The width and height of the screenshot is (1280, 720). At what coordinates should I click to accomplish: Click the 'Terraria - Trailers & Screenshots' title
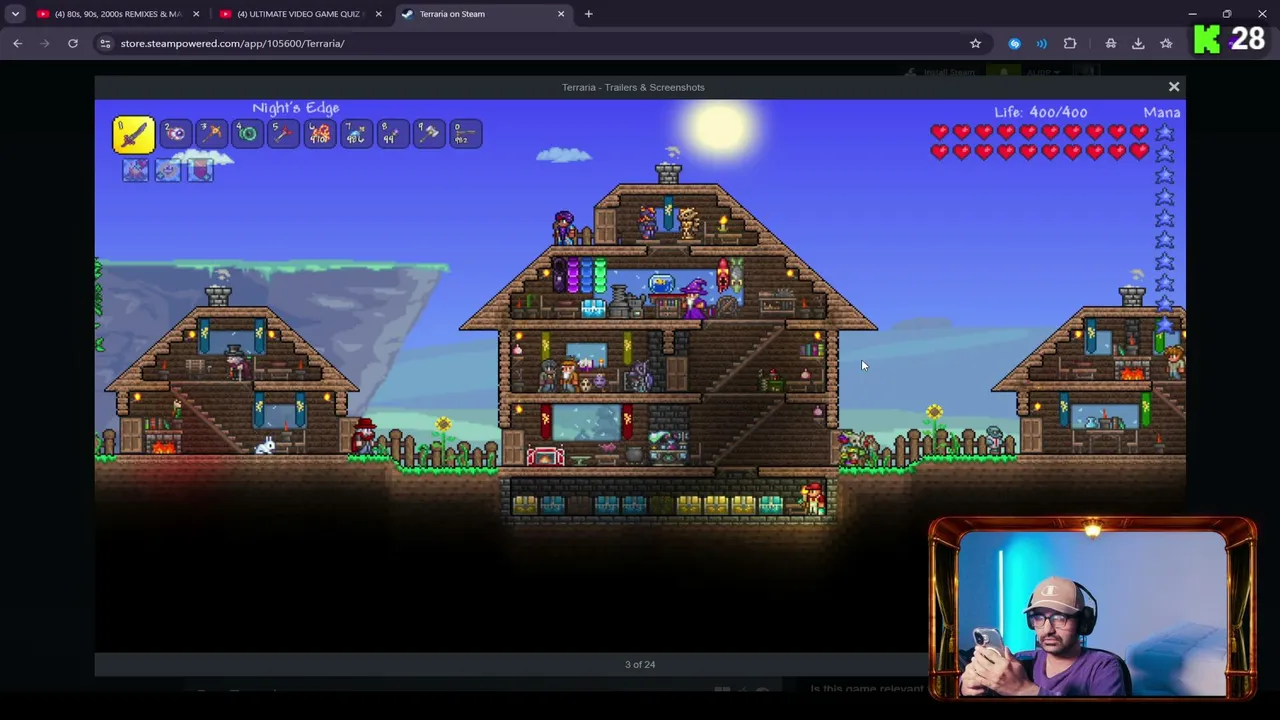pos(633,87)
